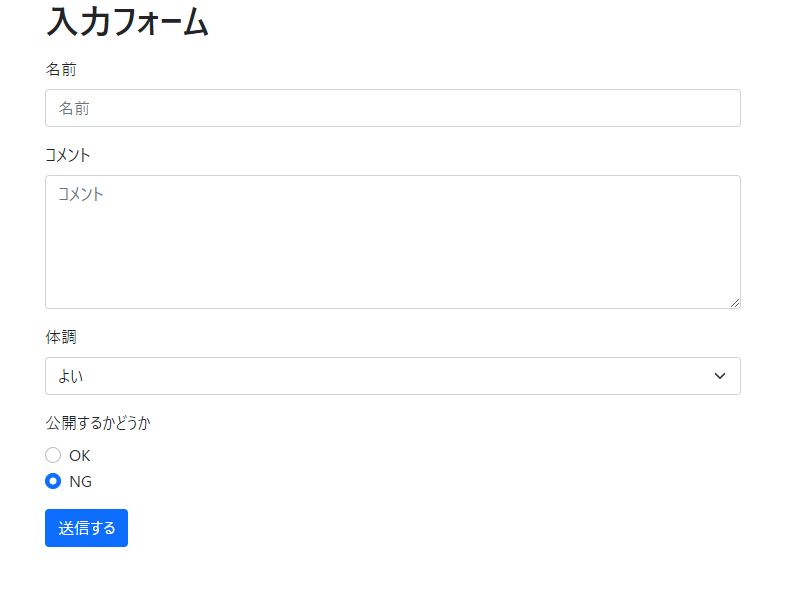Click inside the コメント textarea
Viewport: 786px width, 613px height.
pyautogui.click(x=393, y=242)
